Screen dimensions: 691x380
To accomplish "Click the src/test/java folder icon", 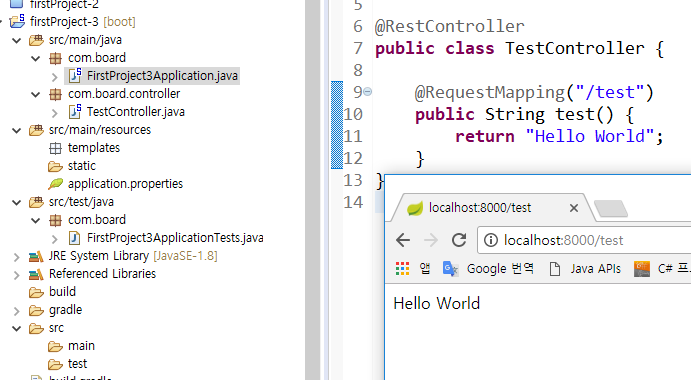I will click(36, 202).
